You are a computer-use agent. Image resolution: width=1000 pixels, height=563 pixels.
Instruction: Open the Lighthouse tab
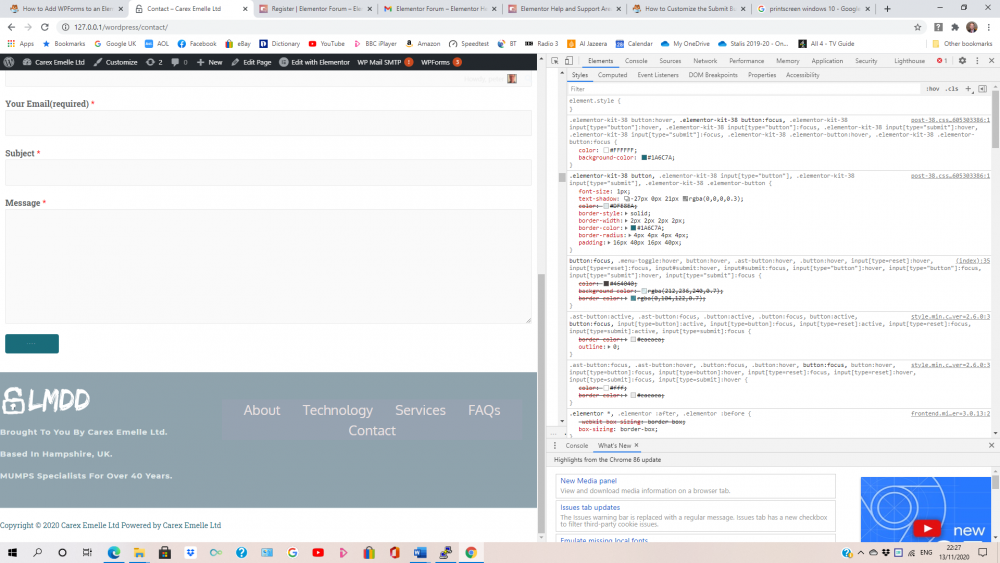(909, 61)
